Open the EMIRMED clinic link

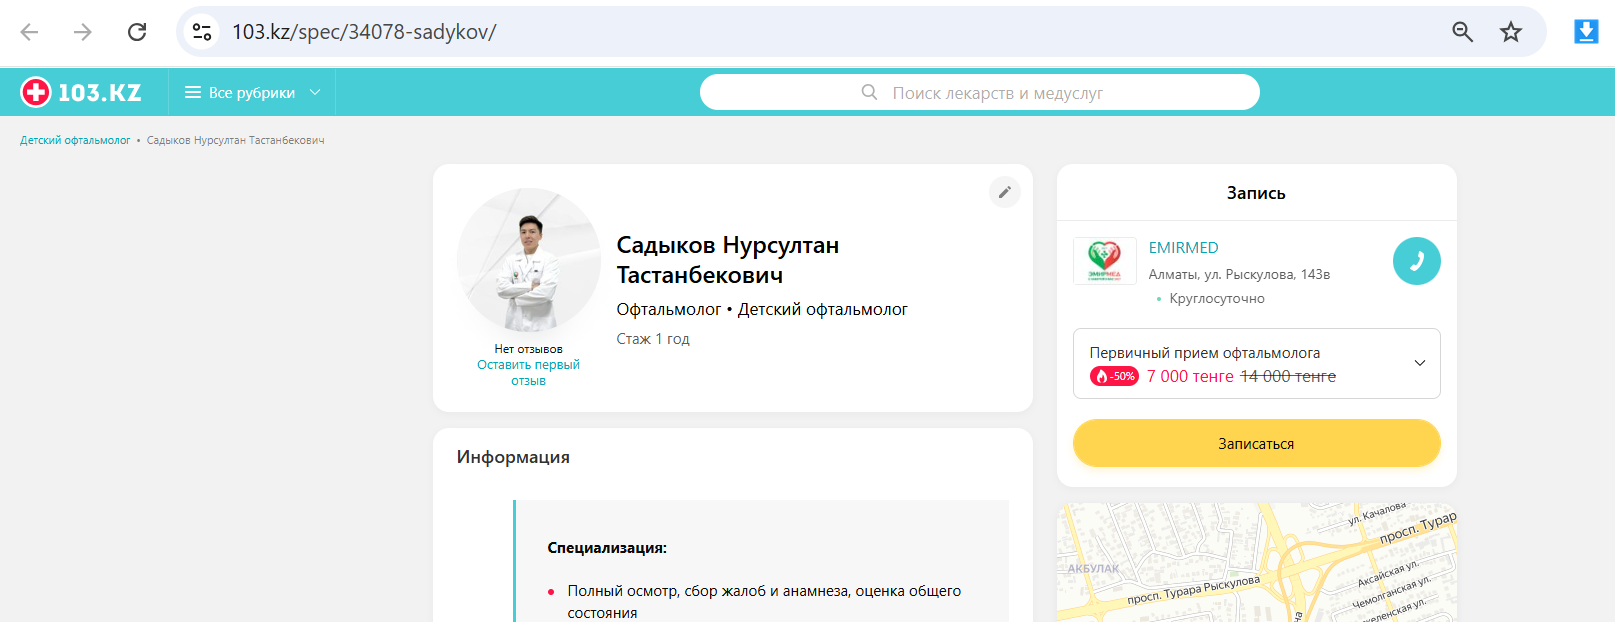click(1184, 248)
